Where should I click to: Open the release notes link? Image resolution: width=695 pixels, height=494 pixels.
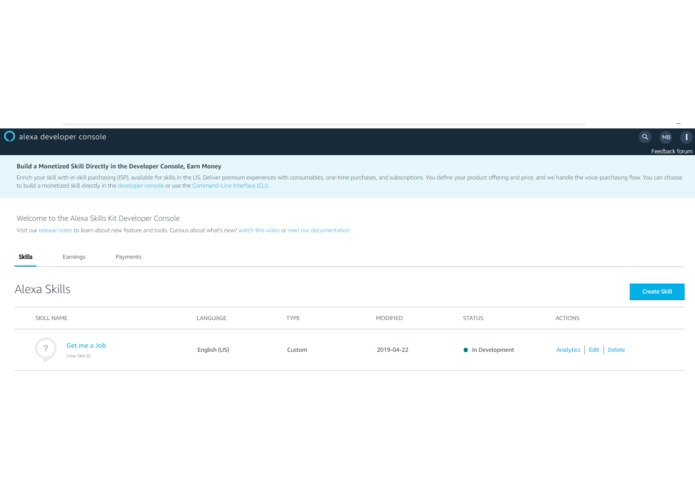[x=55, y=230]
